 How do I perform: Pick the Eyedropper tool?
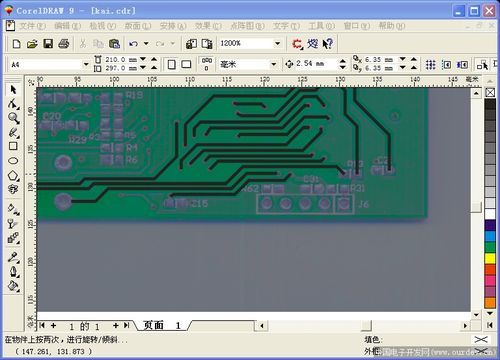(x=13, y=257)
